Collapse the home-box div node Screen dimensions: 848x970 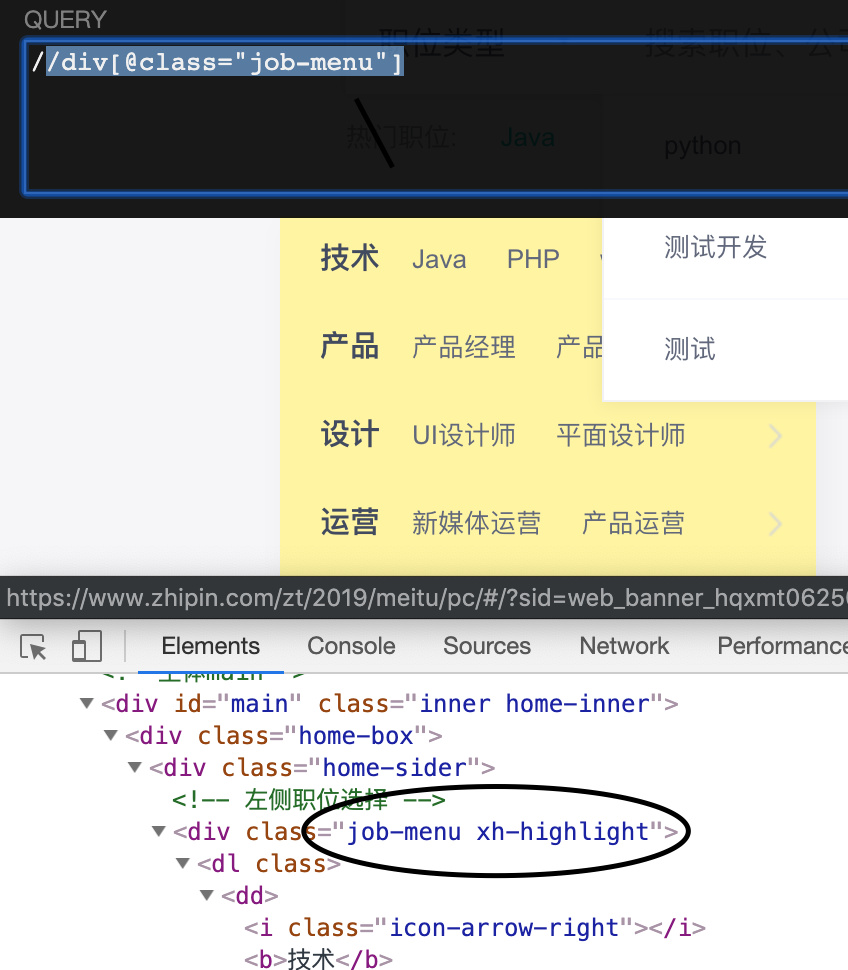click(x=111, y=736)
